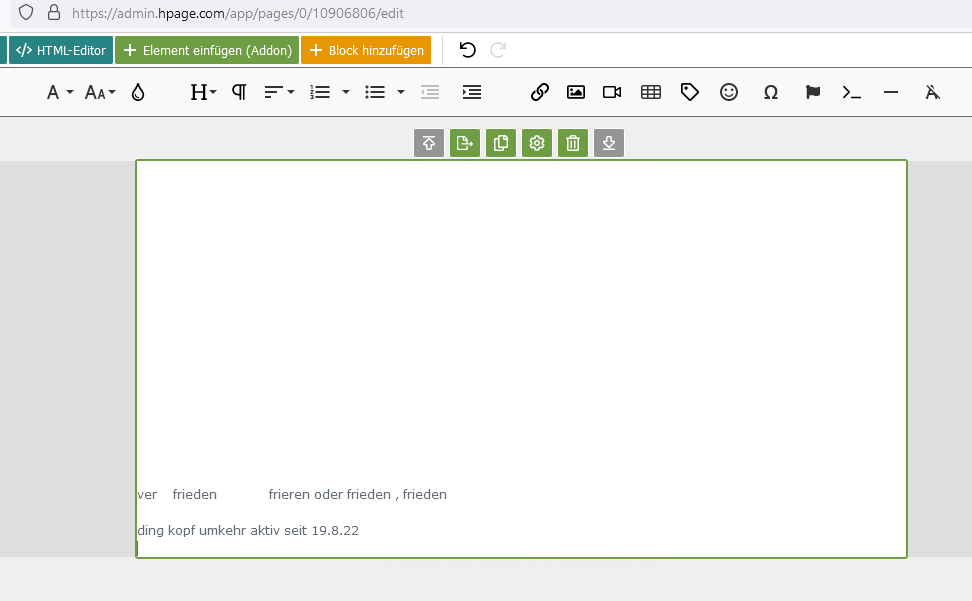Viewport: 972px width, 601px height.
Task: Increase the indent
Action: click(x=472, y=92)
